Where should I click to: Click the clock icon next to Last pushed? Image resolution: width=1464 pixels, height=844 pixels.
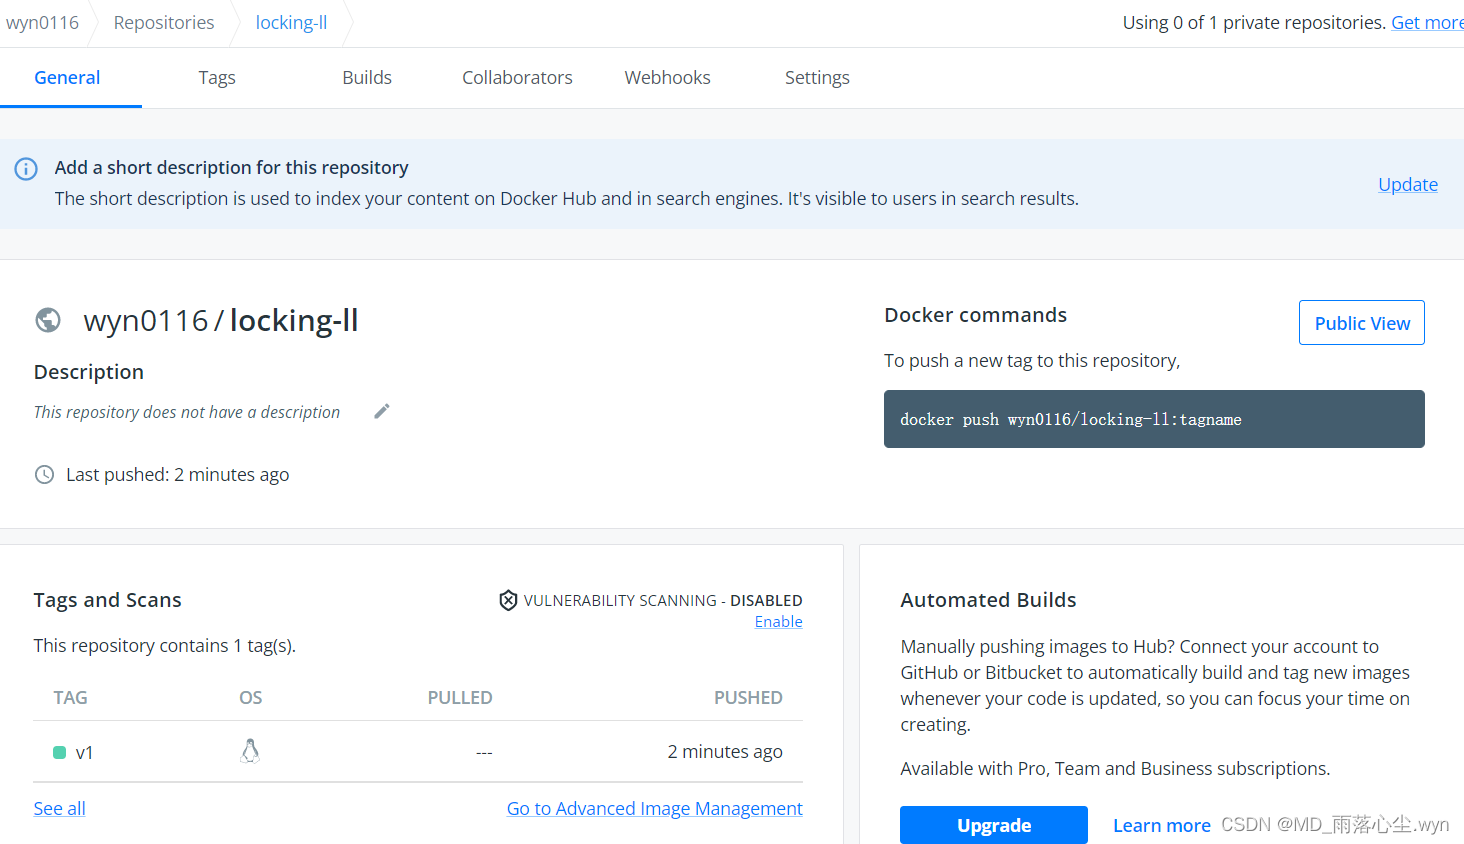pos(44,474)
